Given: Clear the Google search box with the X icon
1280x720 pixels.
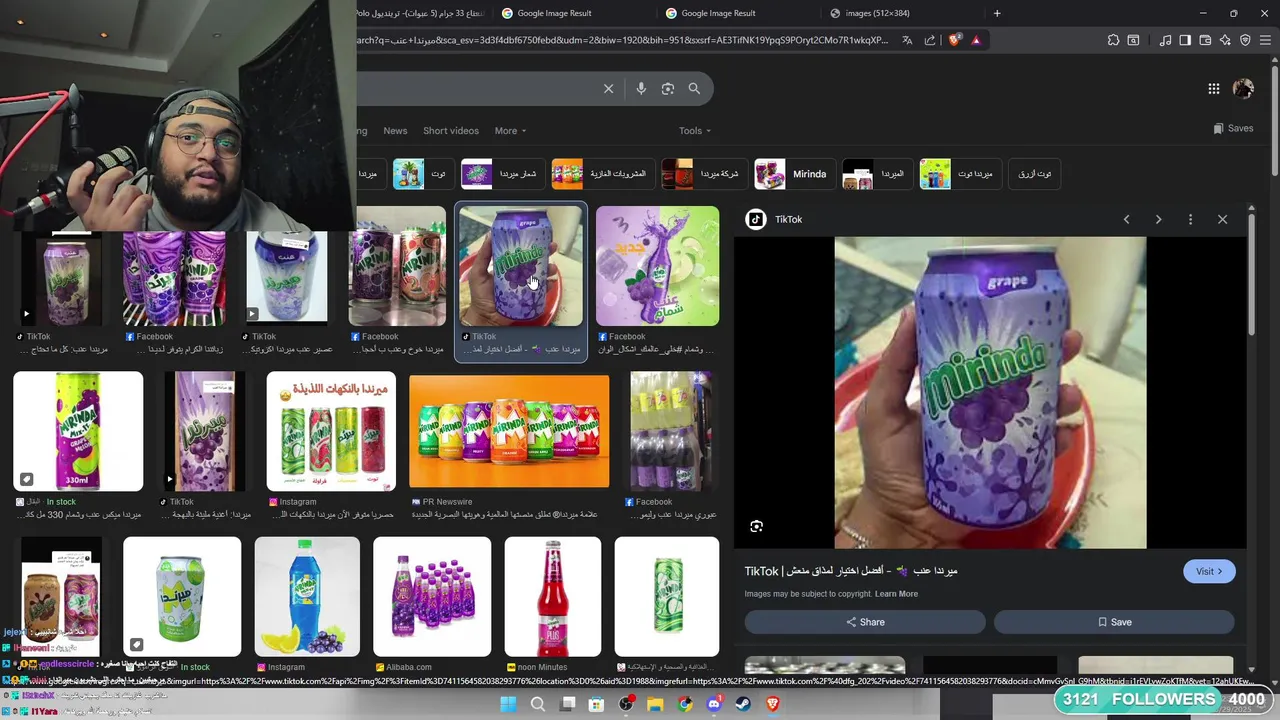Looking at the screenshot, I should click(x=608, y=89).
